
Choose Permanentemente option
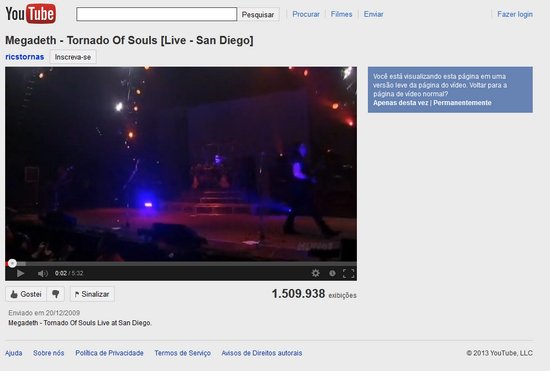tap(462, 103)
